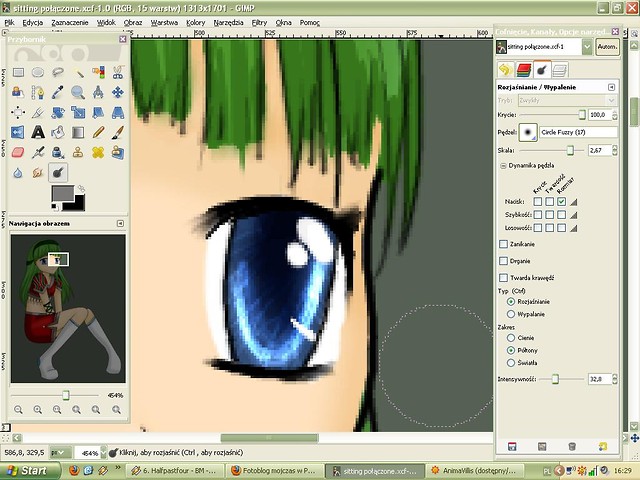
Task: Save tool options icon at panel bottom
Action: point(512,447)
